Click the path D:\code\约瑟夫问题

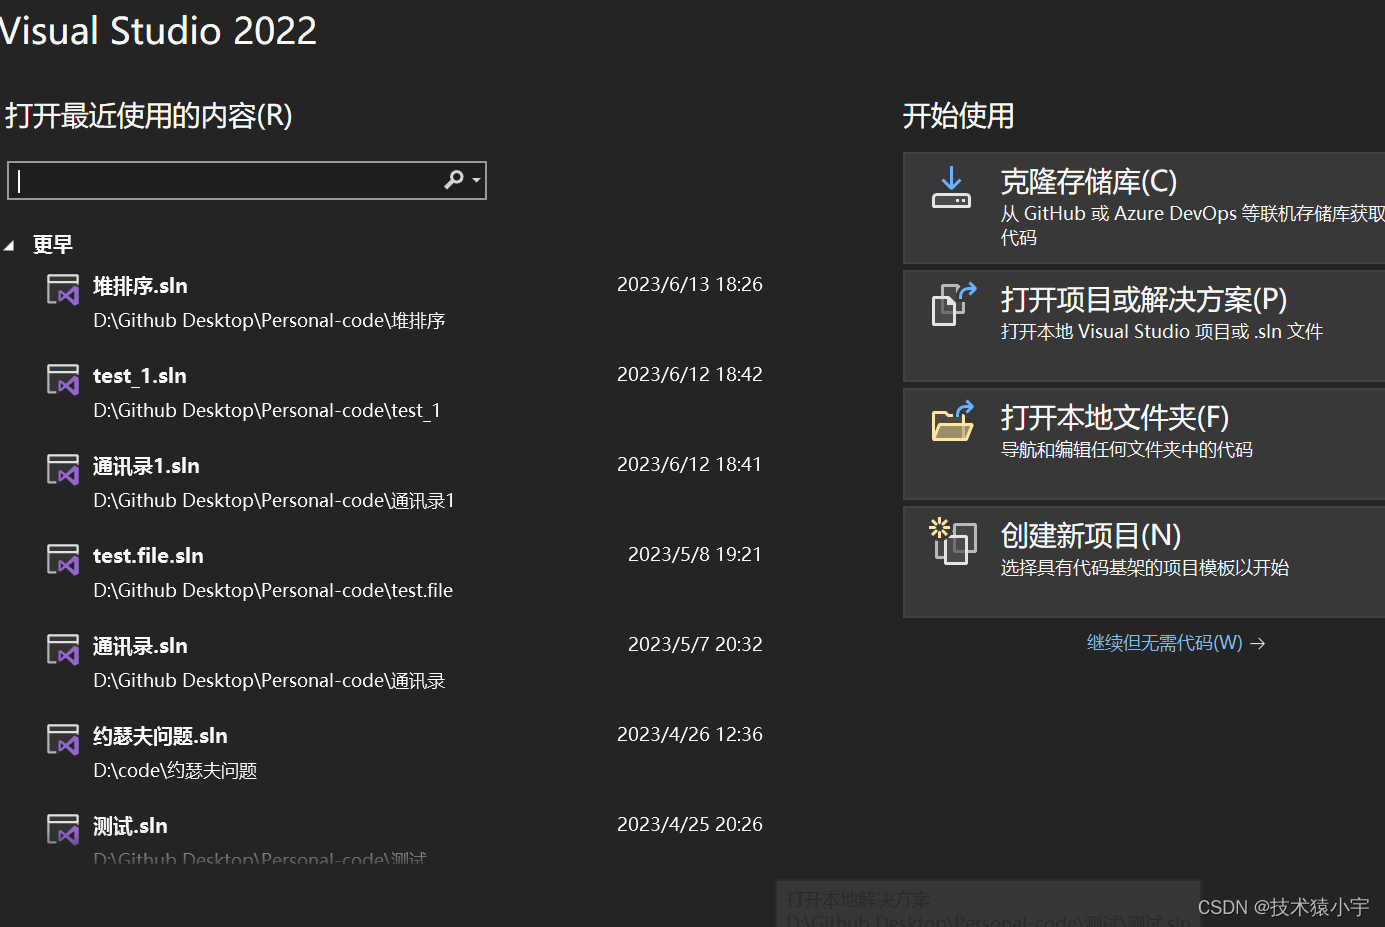point(175,771)
